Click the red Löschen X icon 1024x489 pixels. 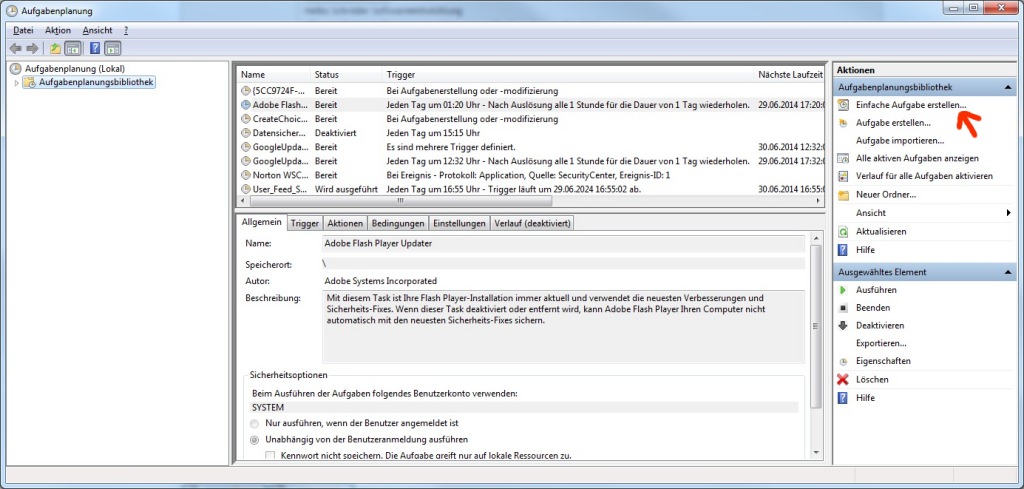844,379
